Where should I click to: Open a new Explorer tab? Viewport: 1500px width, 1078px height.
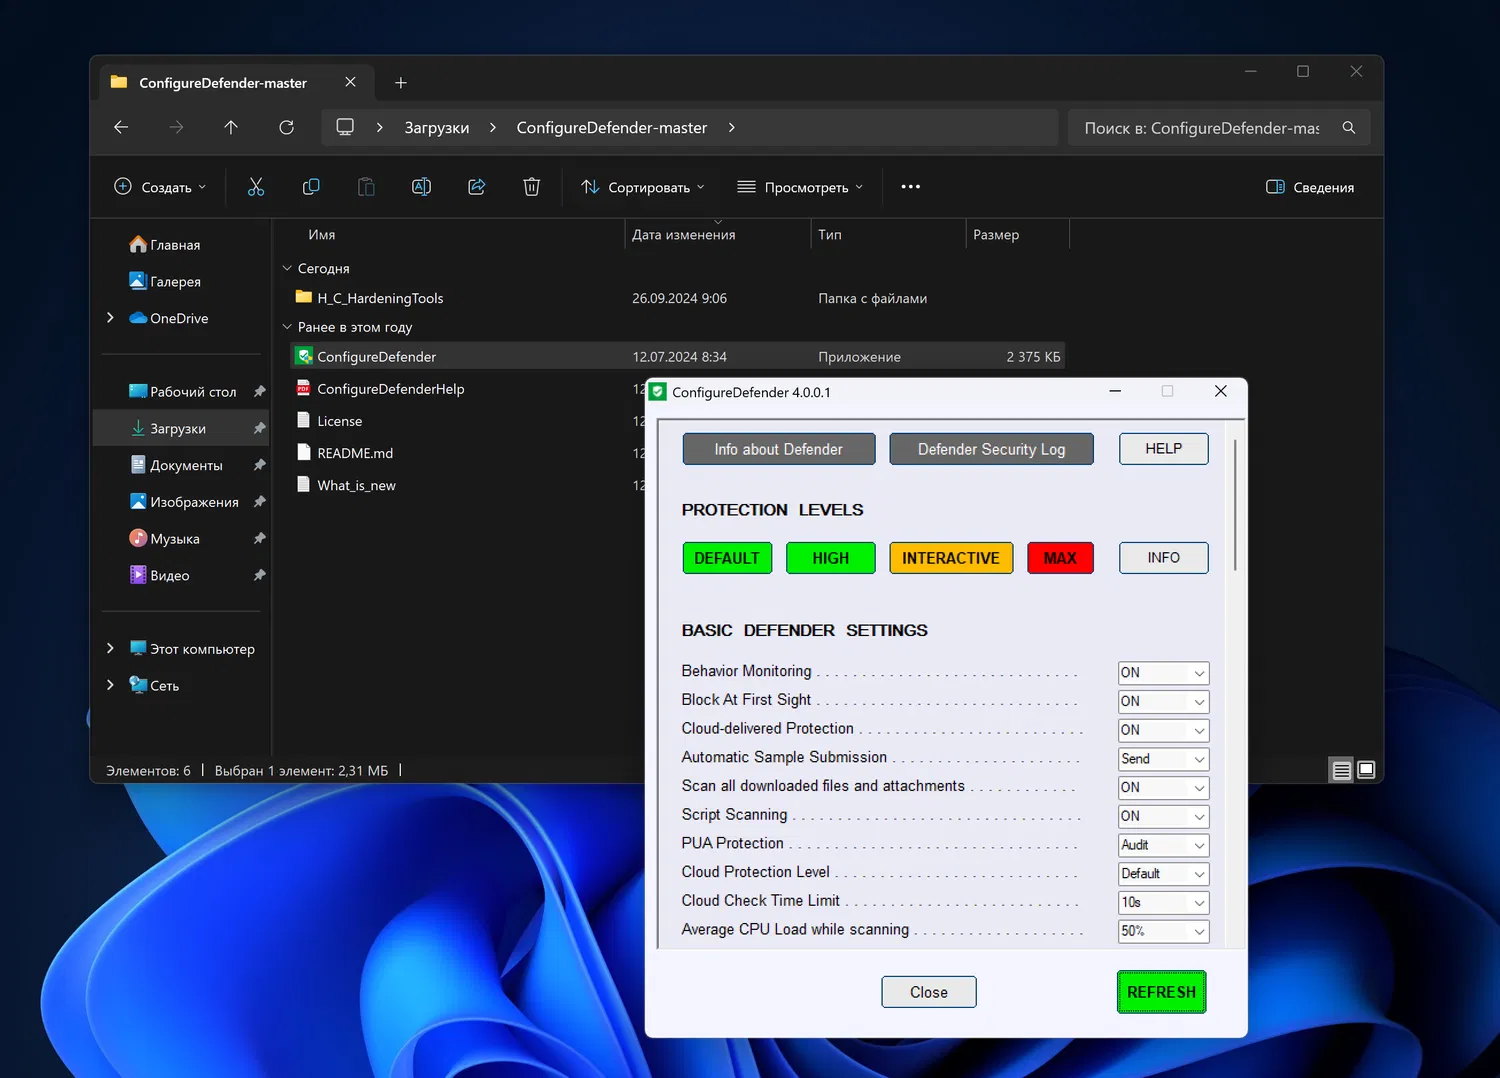(400, 83)
